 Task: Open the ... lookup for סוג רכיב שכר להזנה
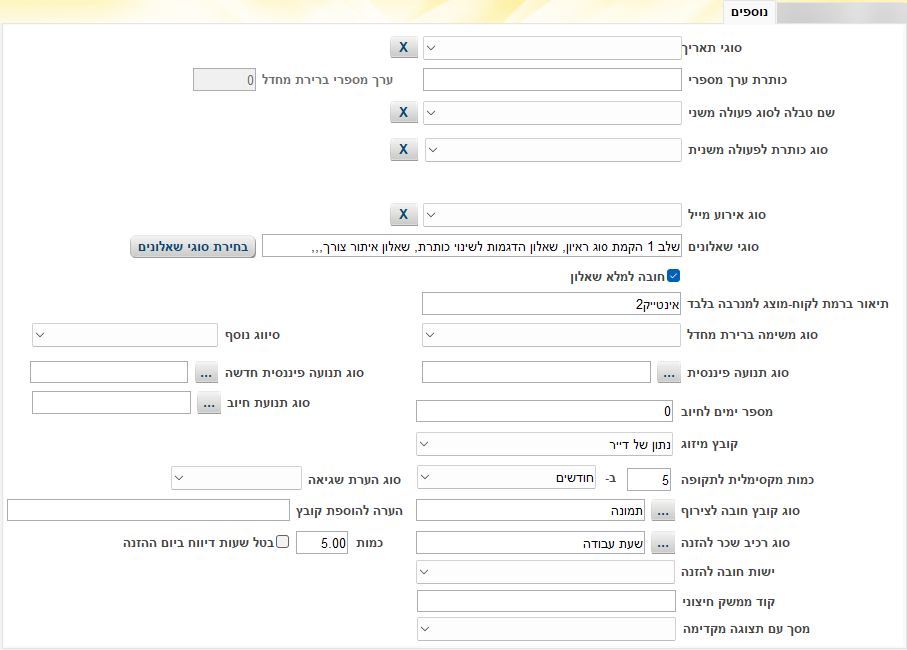click(x=662, y=544)
